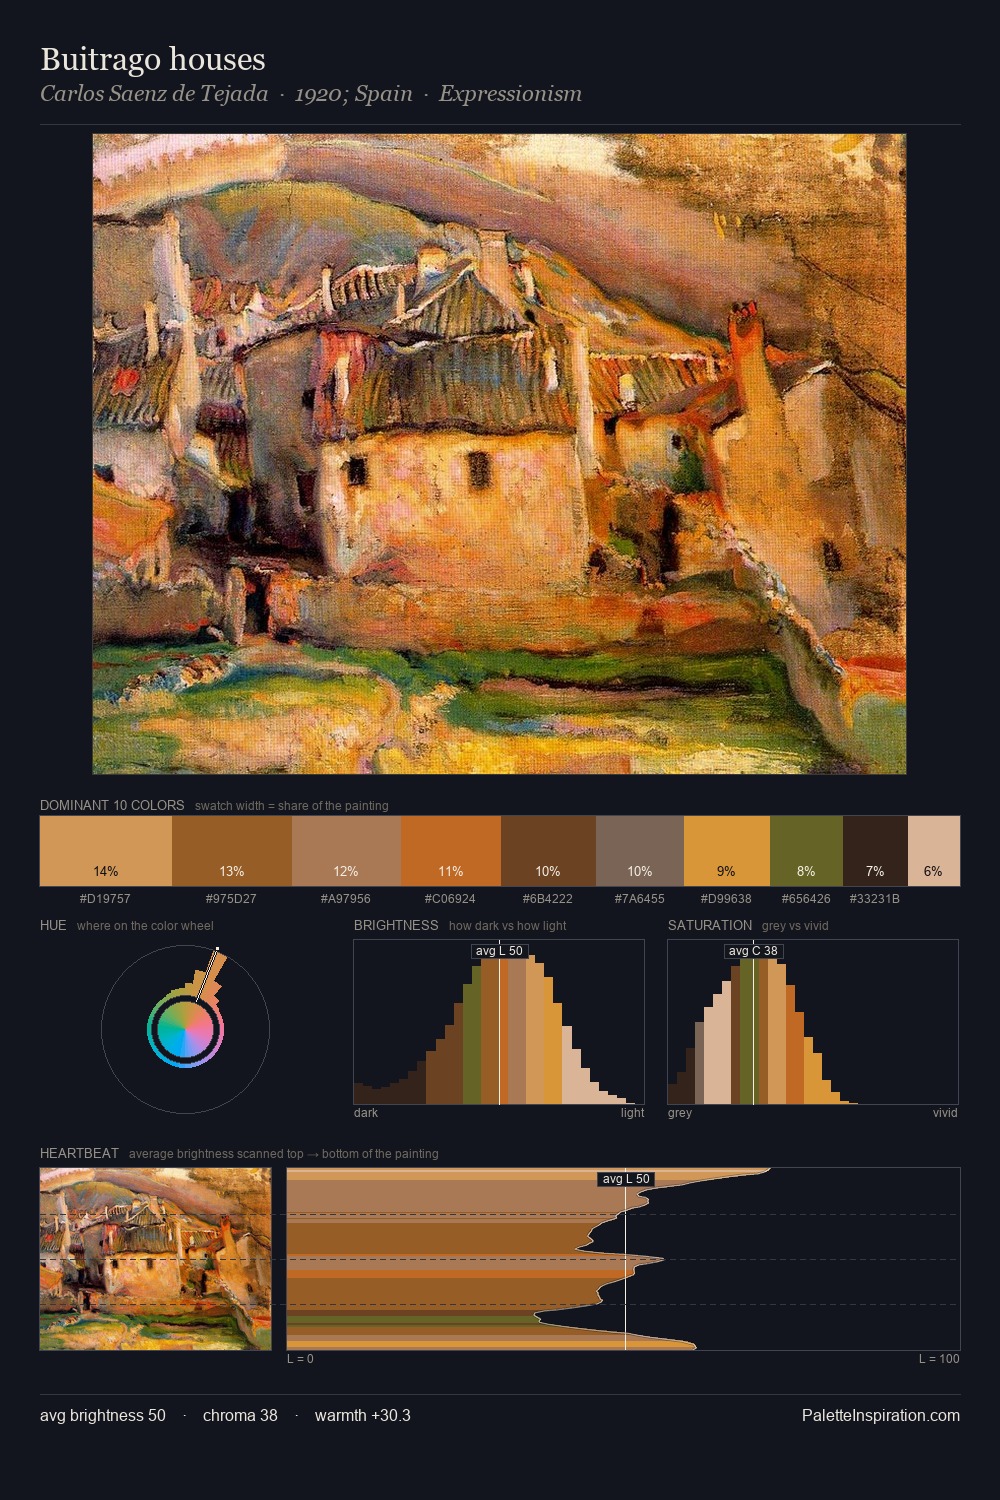The height and width of the screenshot is (1500, 1000).
Task: Click the warmth +30.3 footer text
Action: point(363,1415)
